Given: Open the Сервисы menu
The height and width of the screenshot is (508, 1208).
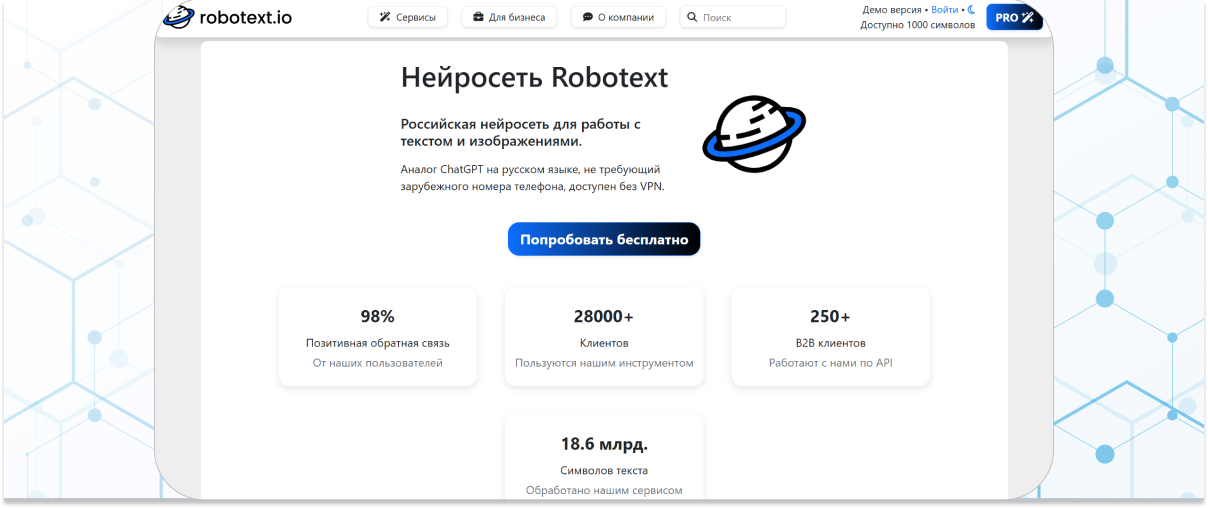Looking at the screenshot, I should 408,17.
